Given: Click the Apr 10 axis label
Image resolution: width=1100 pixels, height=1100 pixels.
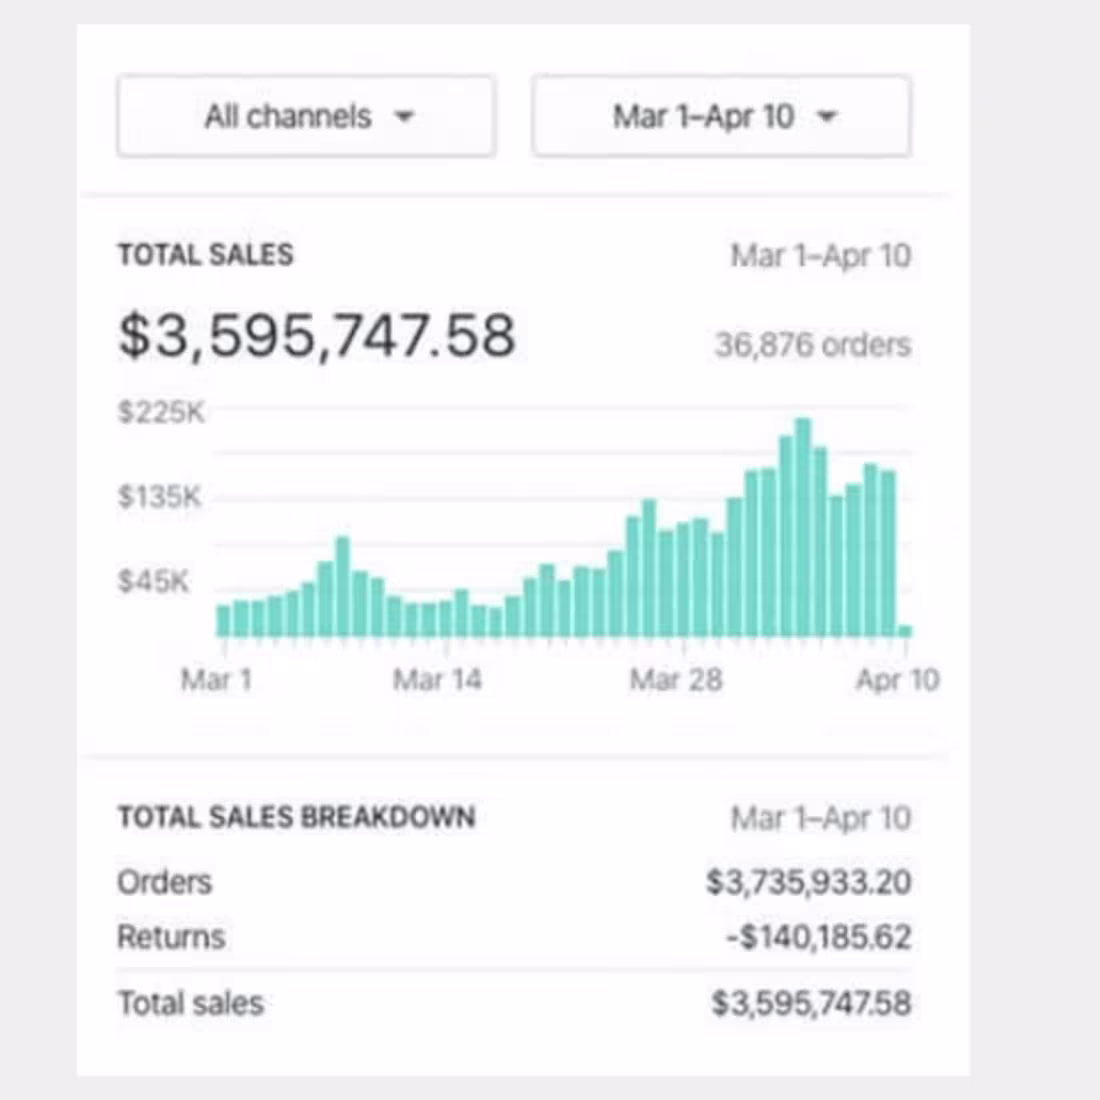Looking at the screenshot, I should coord(898,680).
